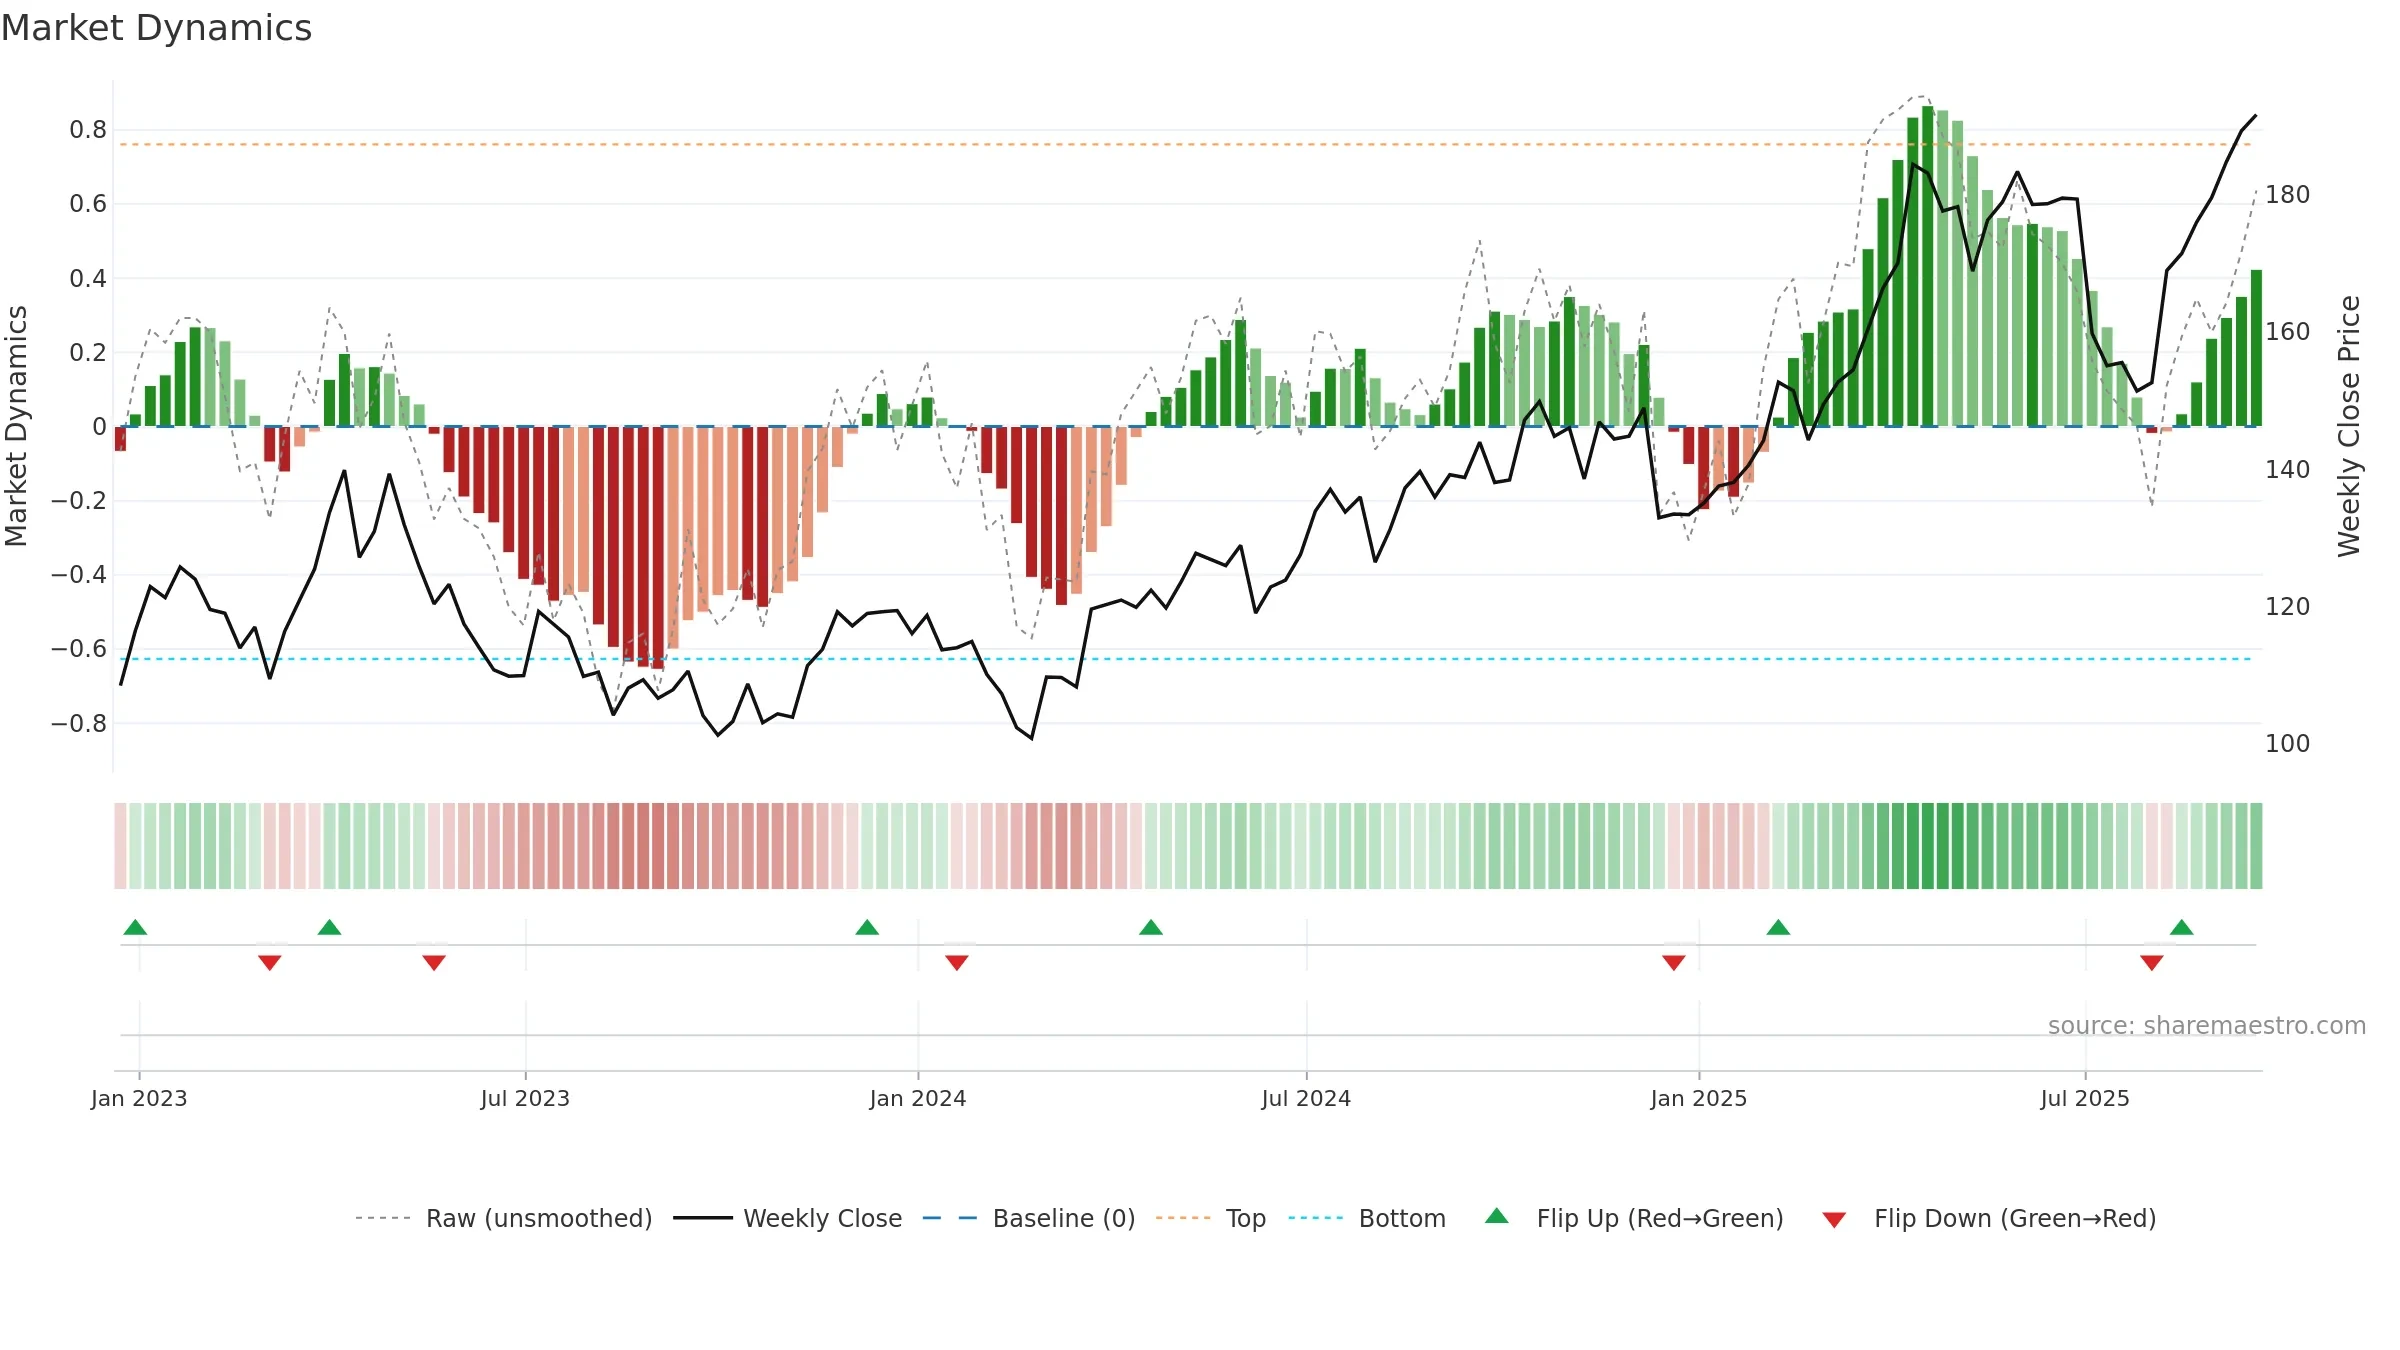Screen dimensions: 2400x1350
Task: Click the vertical Weekly Close Price axis title
Action: (2349, 426)
